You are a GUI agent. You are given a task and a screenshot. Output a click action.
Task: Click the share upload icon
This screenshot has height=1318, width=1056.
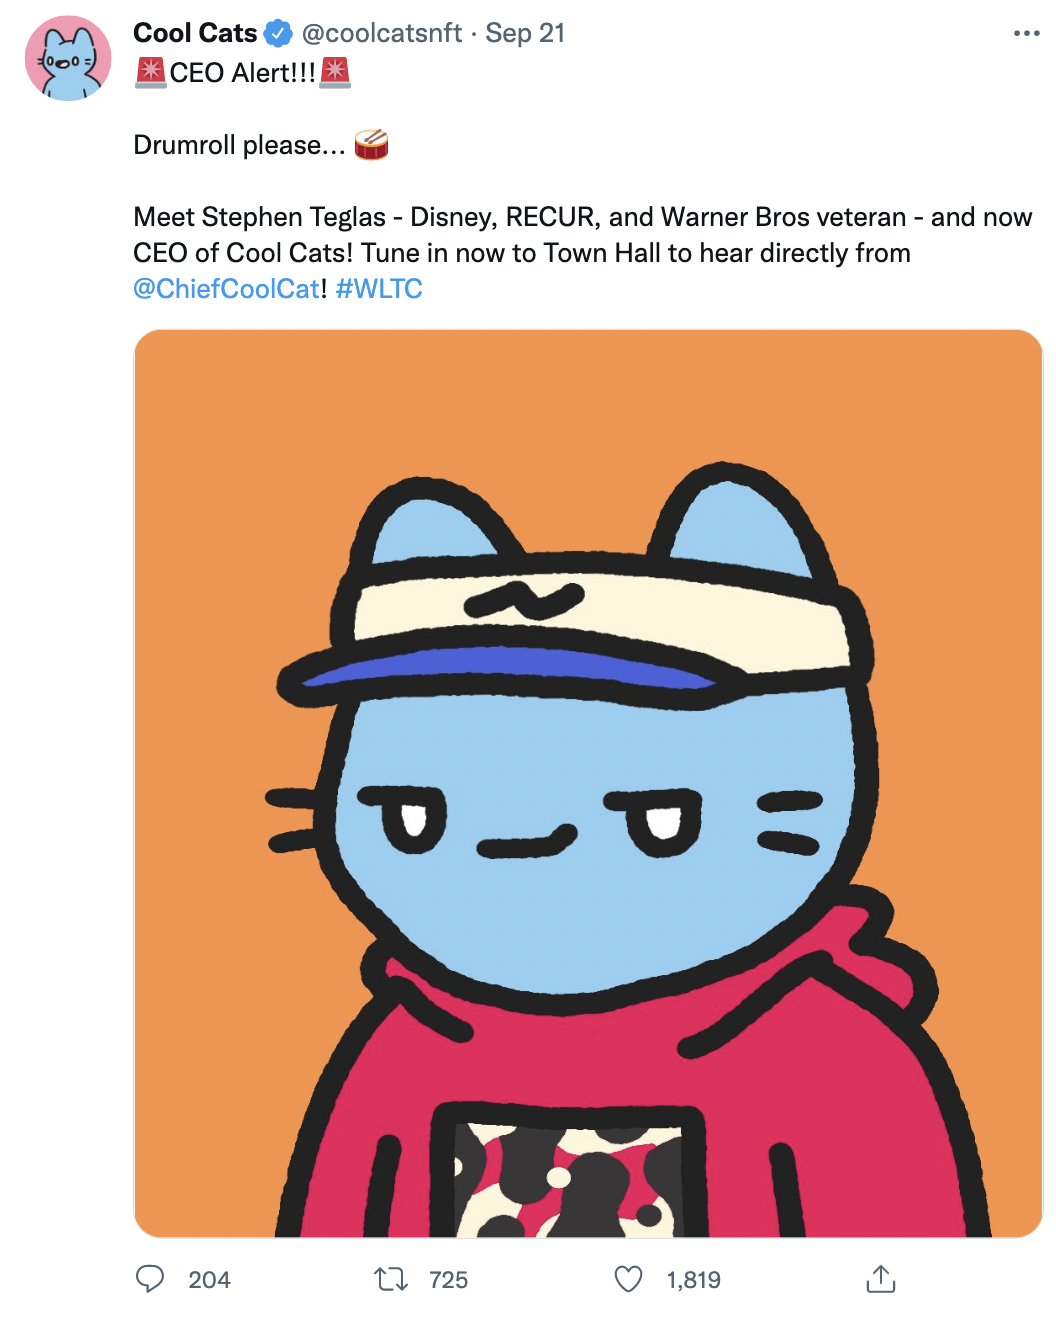(880, 1279)
